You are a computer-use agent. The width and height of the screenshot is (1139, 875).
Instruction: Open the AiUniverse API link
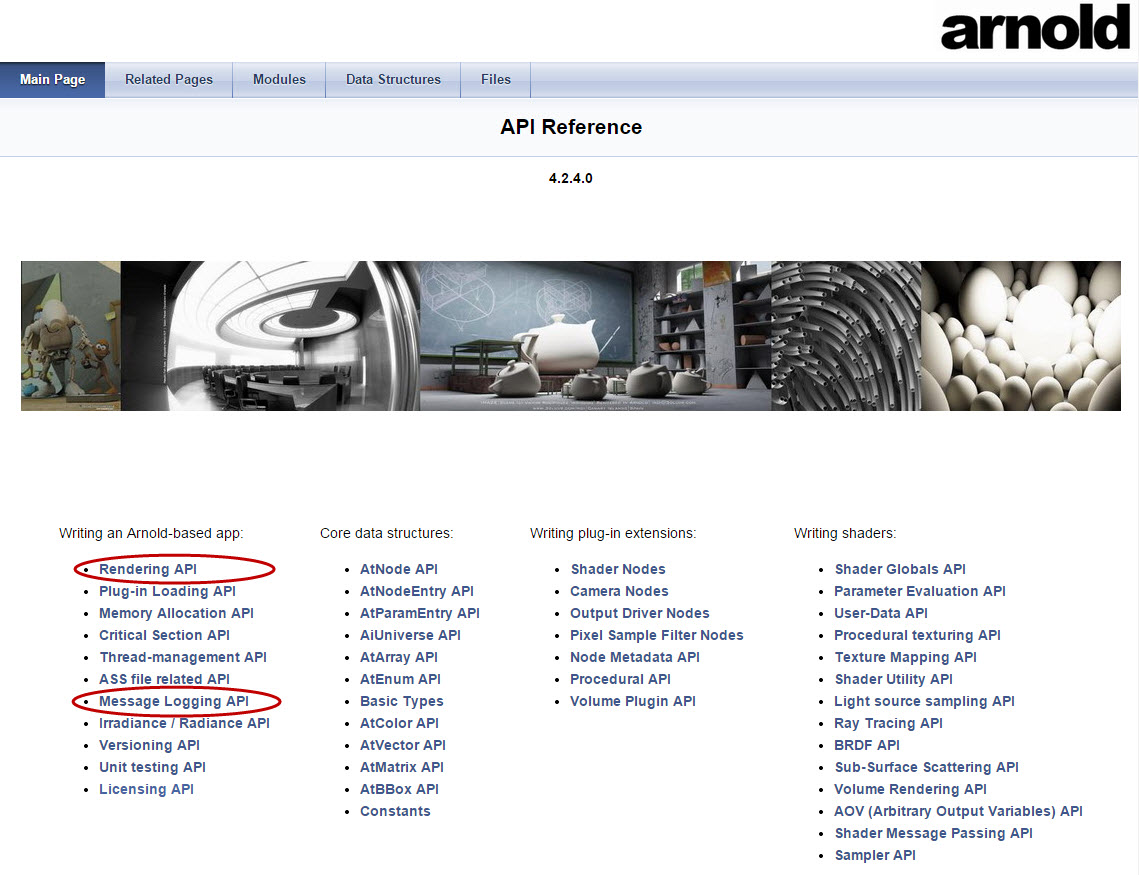(410, 635)
